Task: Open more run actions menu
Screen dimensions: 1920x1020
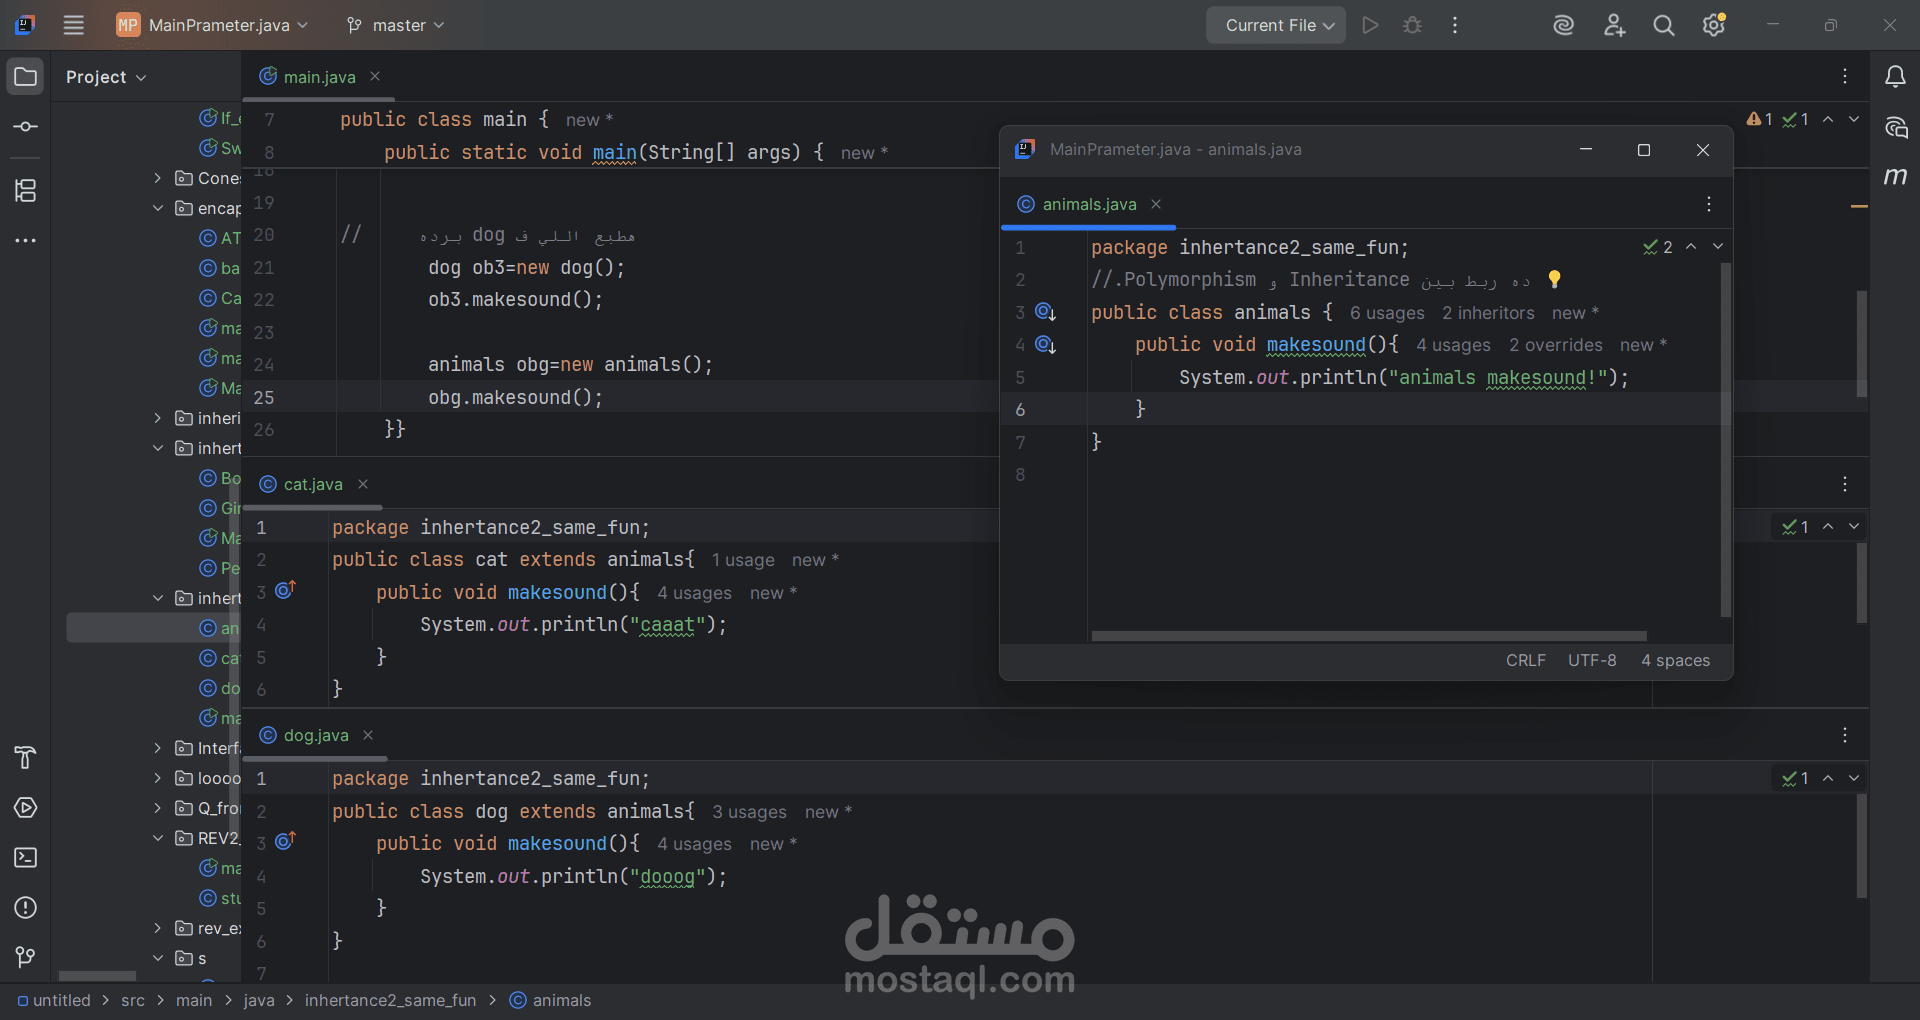Action: 1455,25
